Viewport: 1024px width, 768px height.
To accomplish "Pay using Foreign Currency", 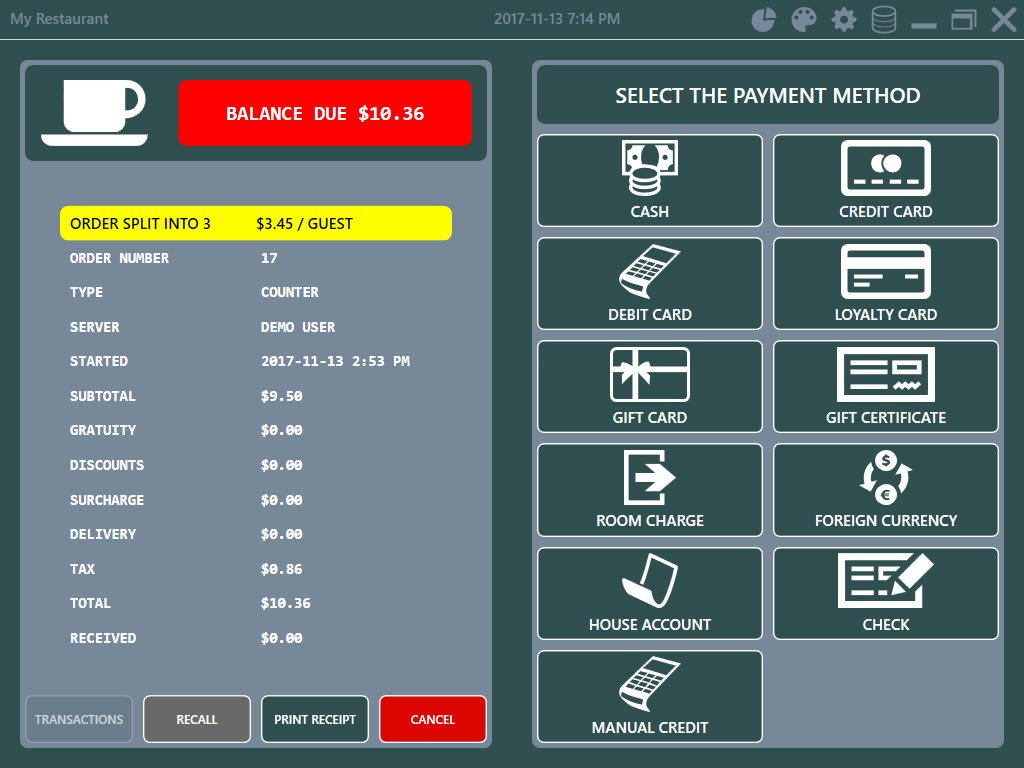I will [x=885, y=489].
